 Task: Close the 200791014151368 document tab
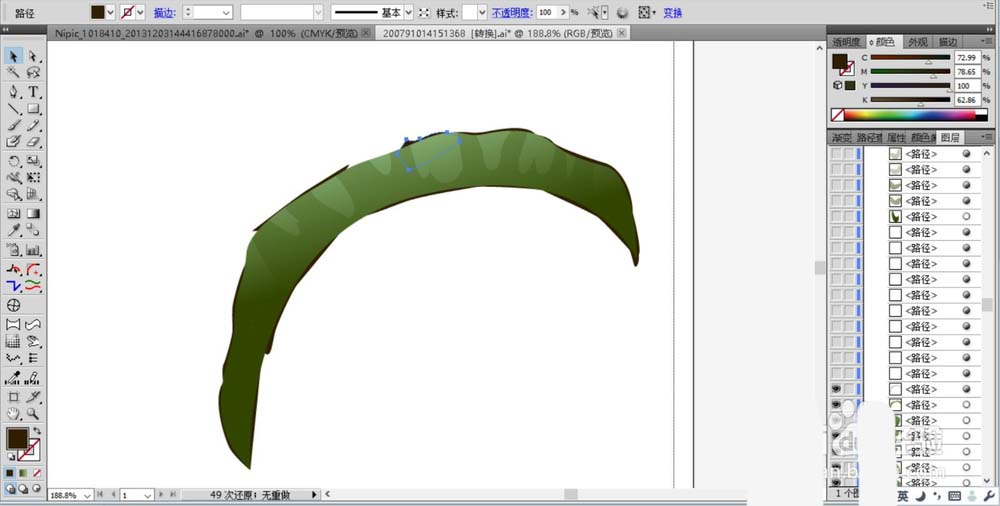point(621,33)
